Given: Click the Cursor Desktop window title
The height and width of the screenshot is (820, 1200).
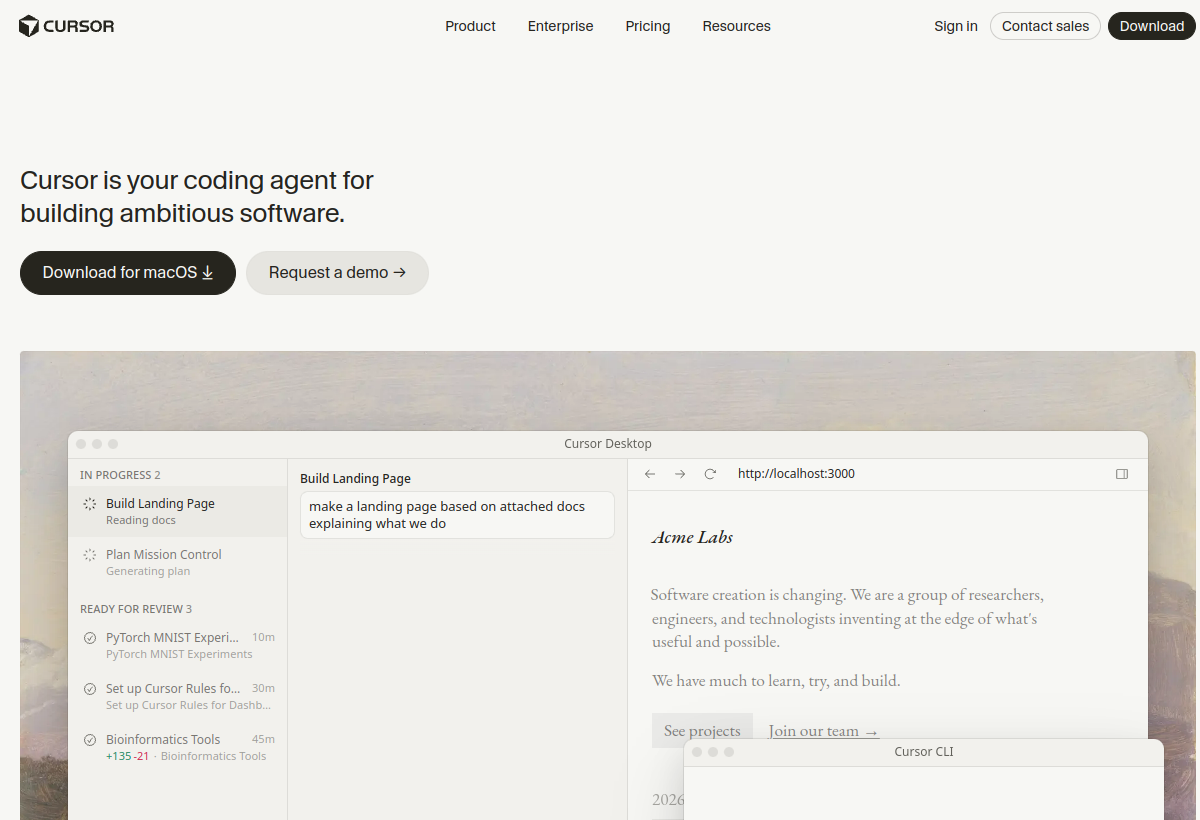Looking at the screenshot, I should pos(607,444).
